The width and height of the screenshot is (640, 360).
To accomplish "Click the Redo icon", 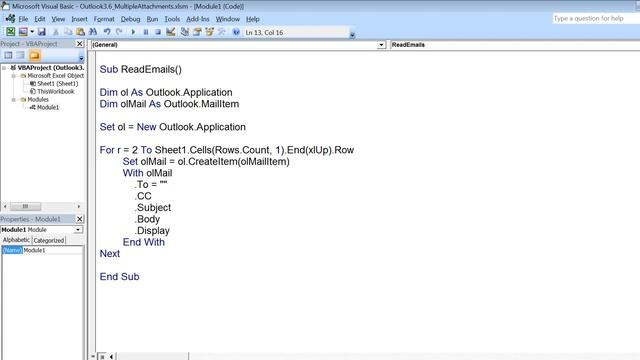I will [119, 32].
